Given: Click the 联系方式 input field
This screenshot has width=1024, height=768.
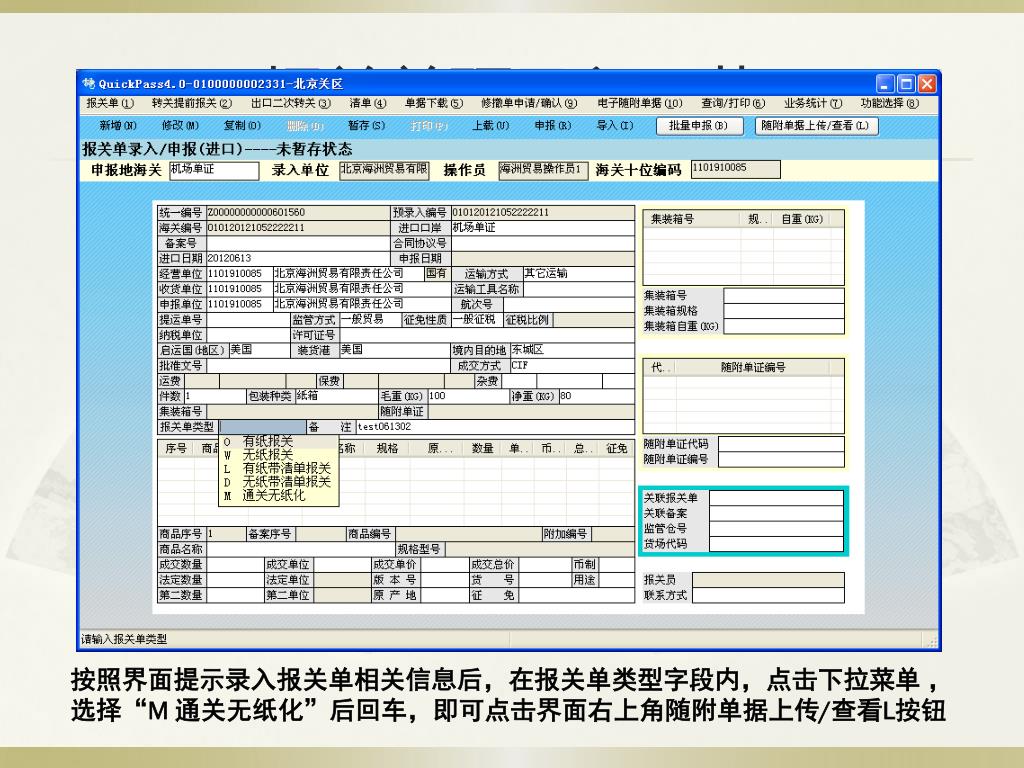Looking at the screenshot, I should point(768,596).
